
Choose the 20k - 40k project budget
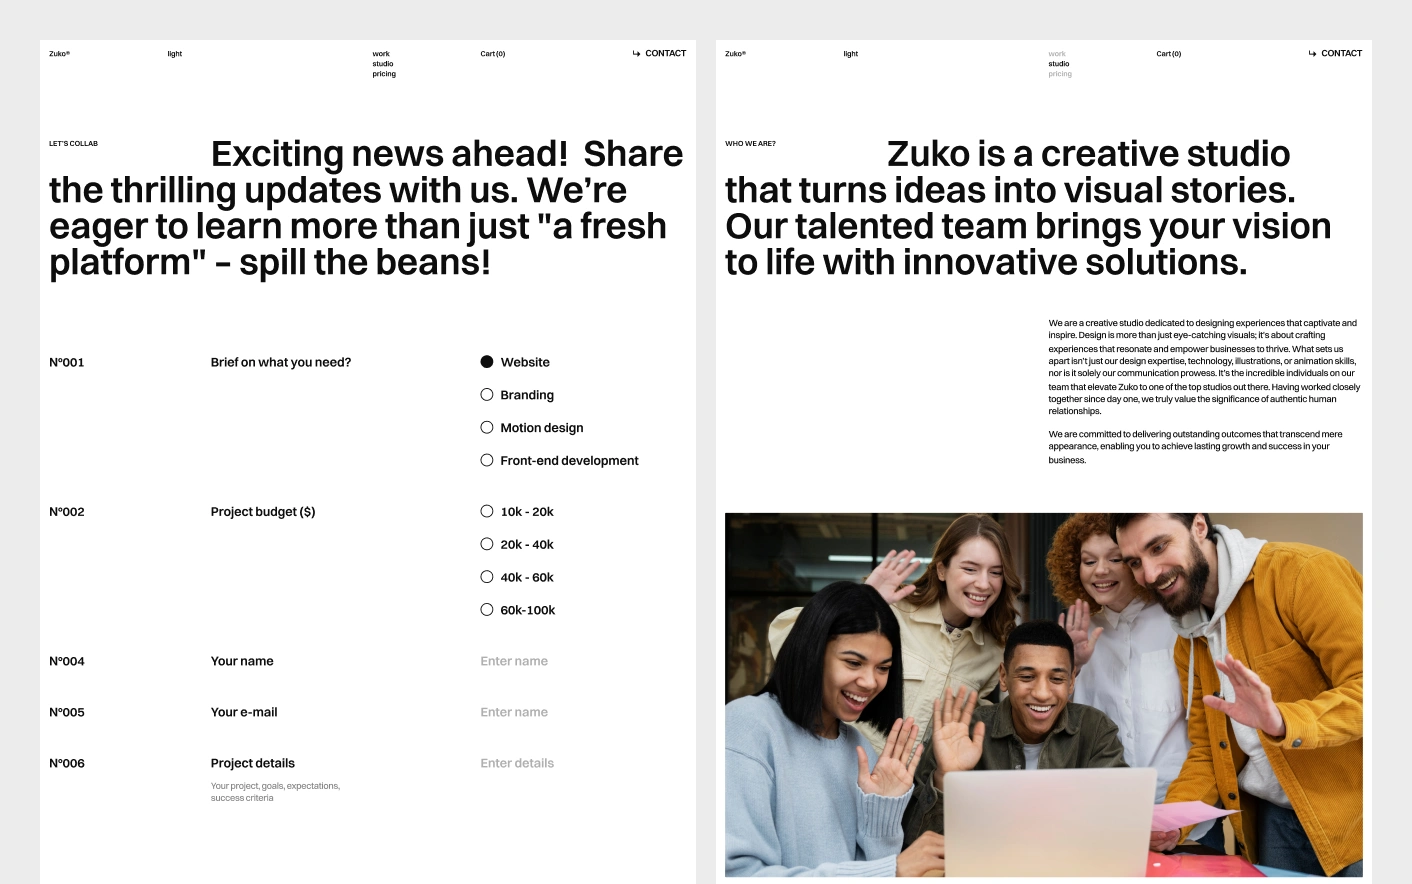coord(487,545)
